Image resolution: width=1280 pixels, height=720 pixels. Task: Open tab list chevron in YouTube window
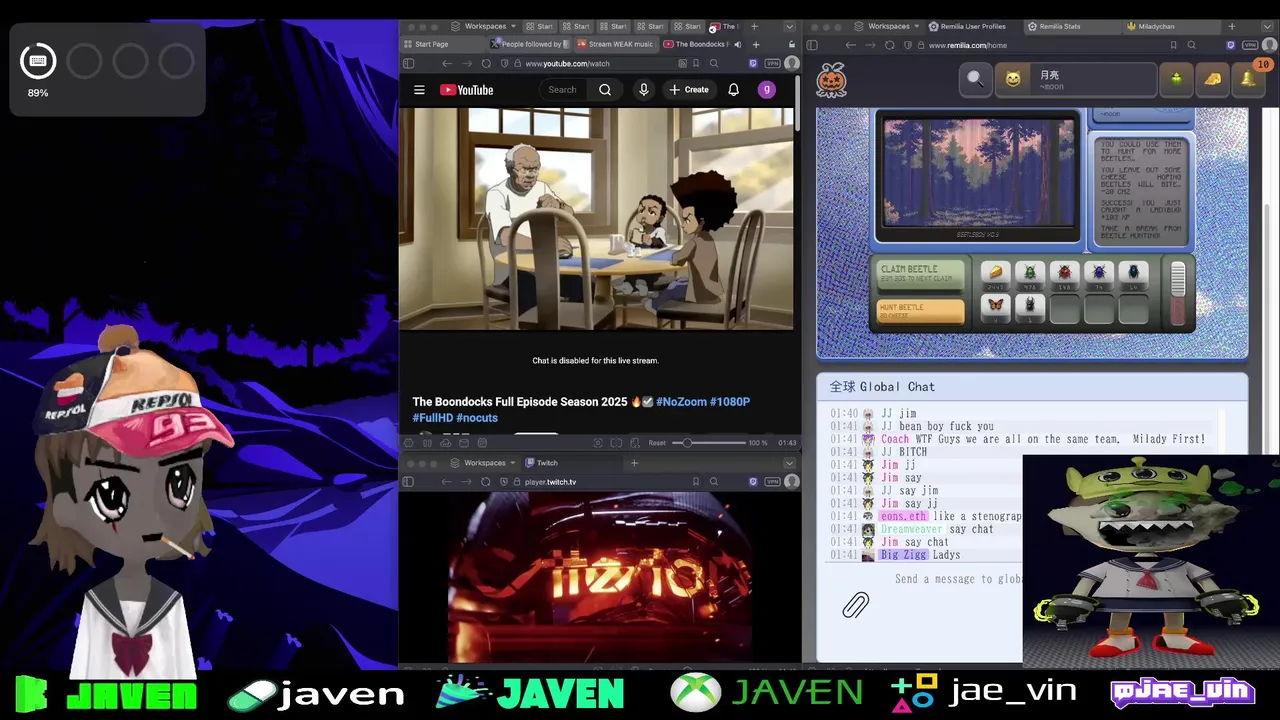tap(789, 26)
